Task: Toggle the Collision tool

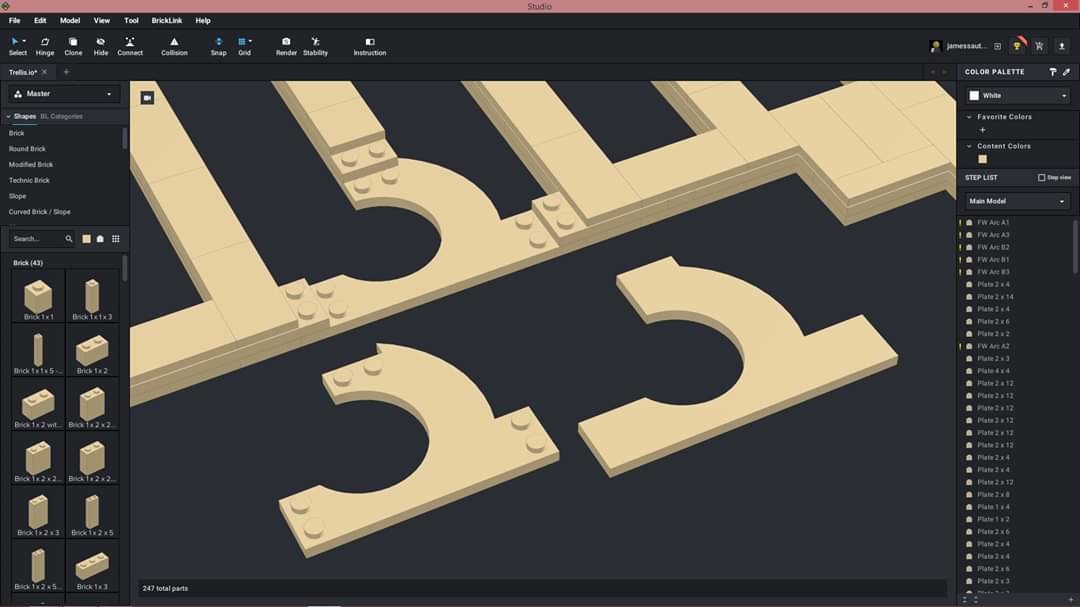Action: click(x=174, y=46)
